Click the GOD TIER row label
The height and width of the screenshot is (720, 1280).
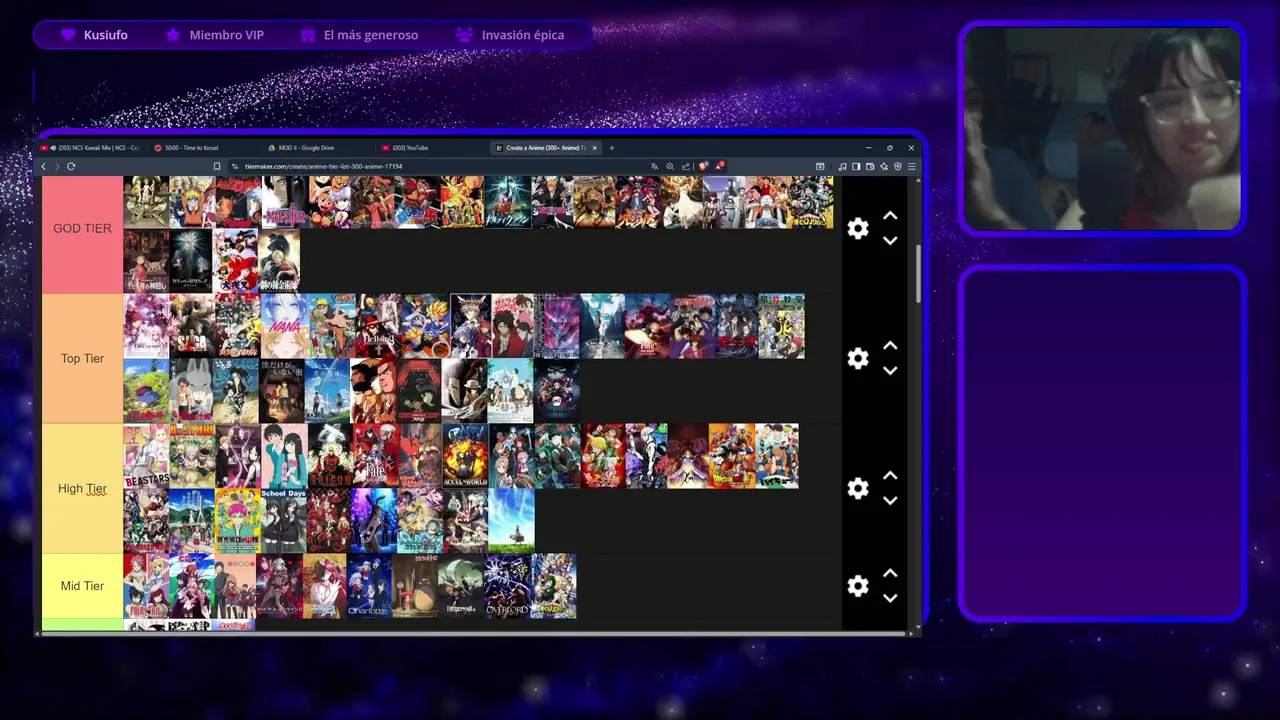coord(82,228)
